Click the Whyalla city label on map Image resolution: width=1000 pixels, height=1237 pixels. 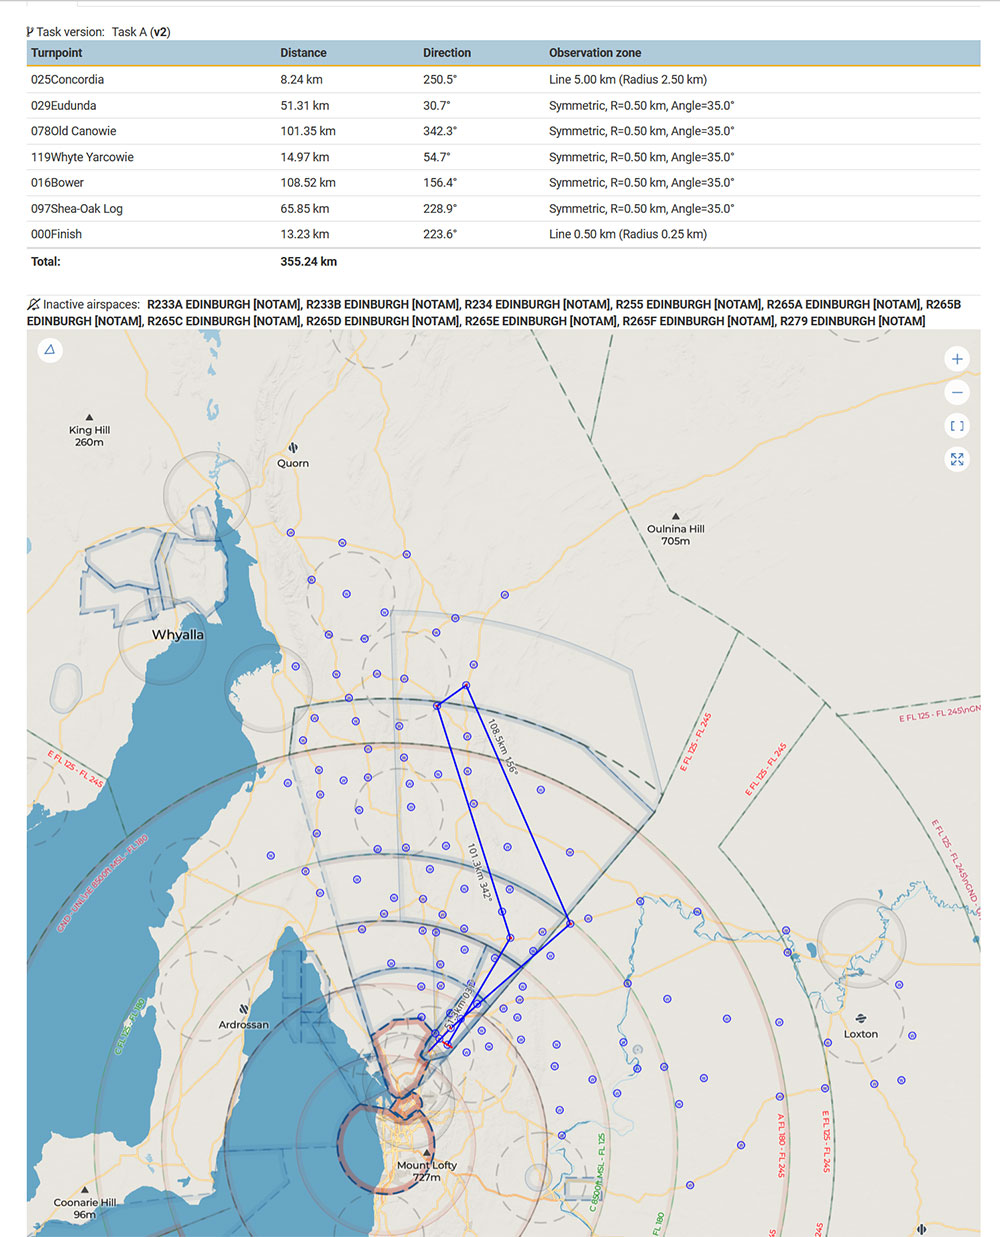tap(178, 635)
